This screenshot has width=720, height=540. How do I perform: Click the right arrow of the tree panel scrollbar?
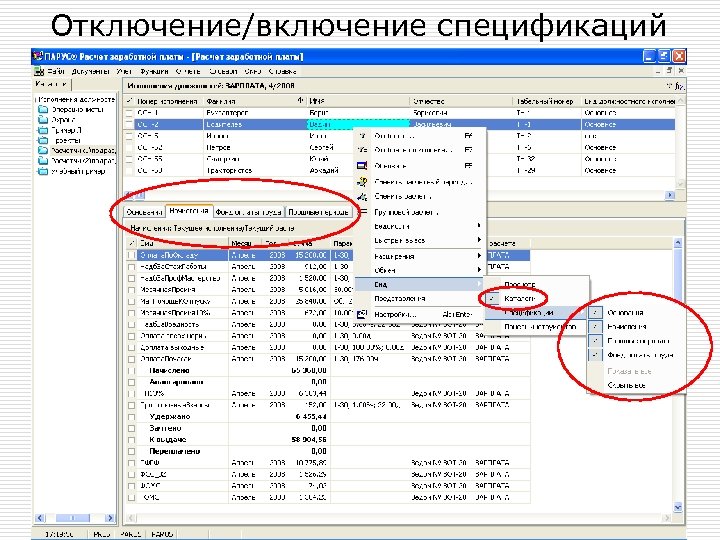click(109, 518)
